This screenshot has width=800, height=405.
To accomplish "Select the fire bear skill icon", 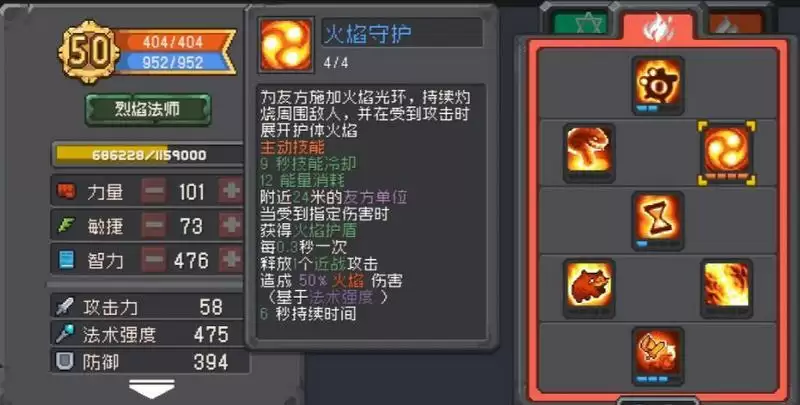I will [x=589, y=288].
